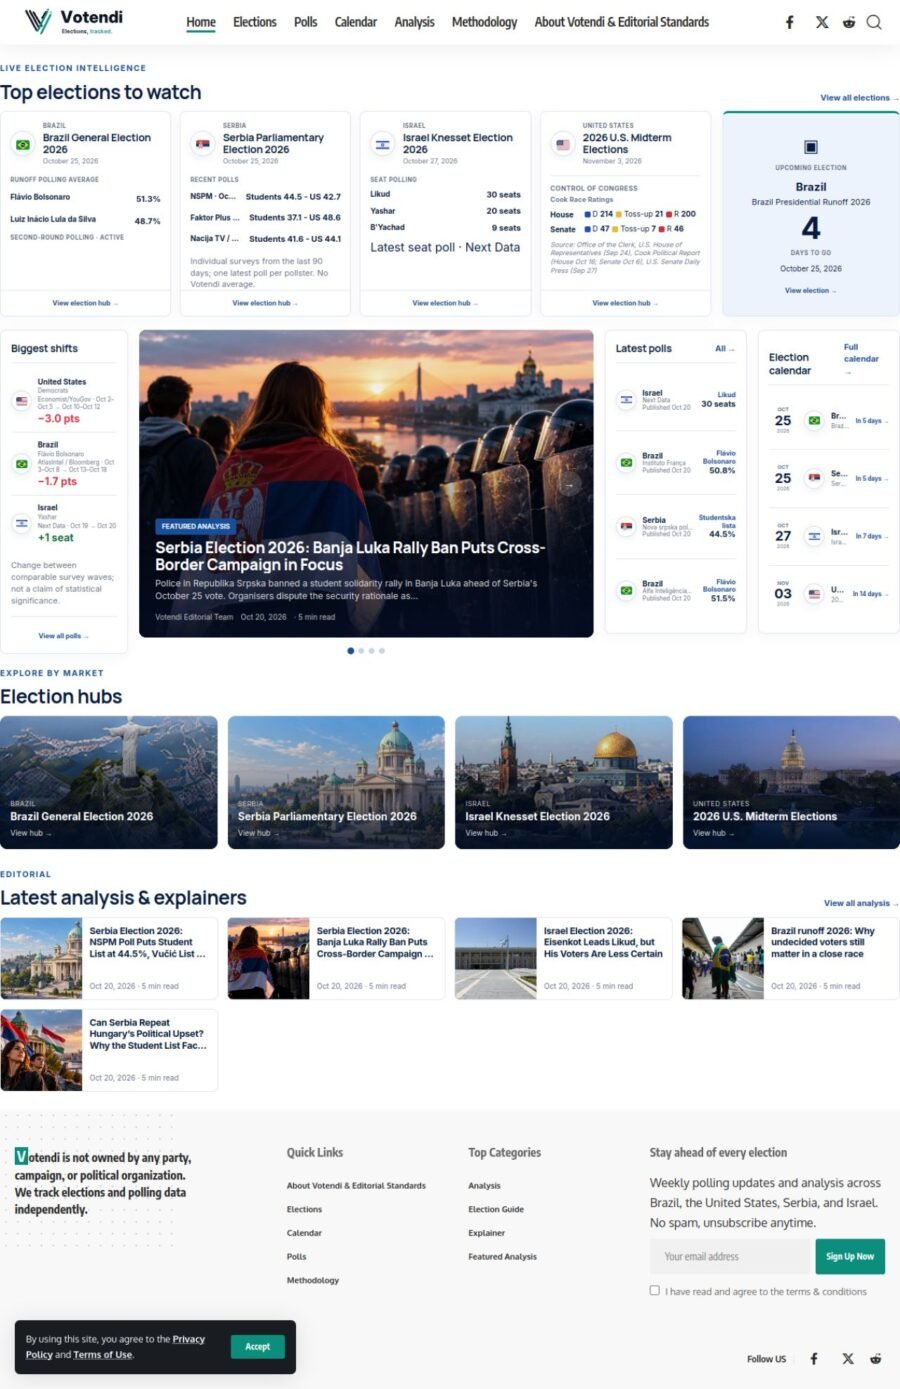Open the Calendar nav item
Screen dimensions: 900x1389
(x=356, y=22)
